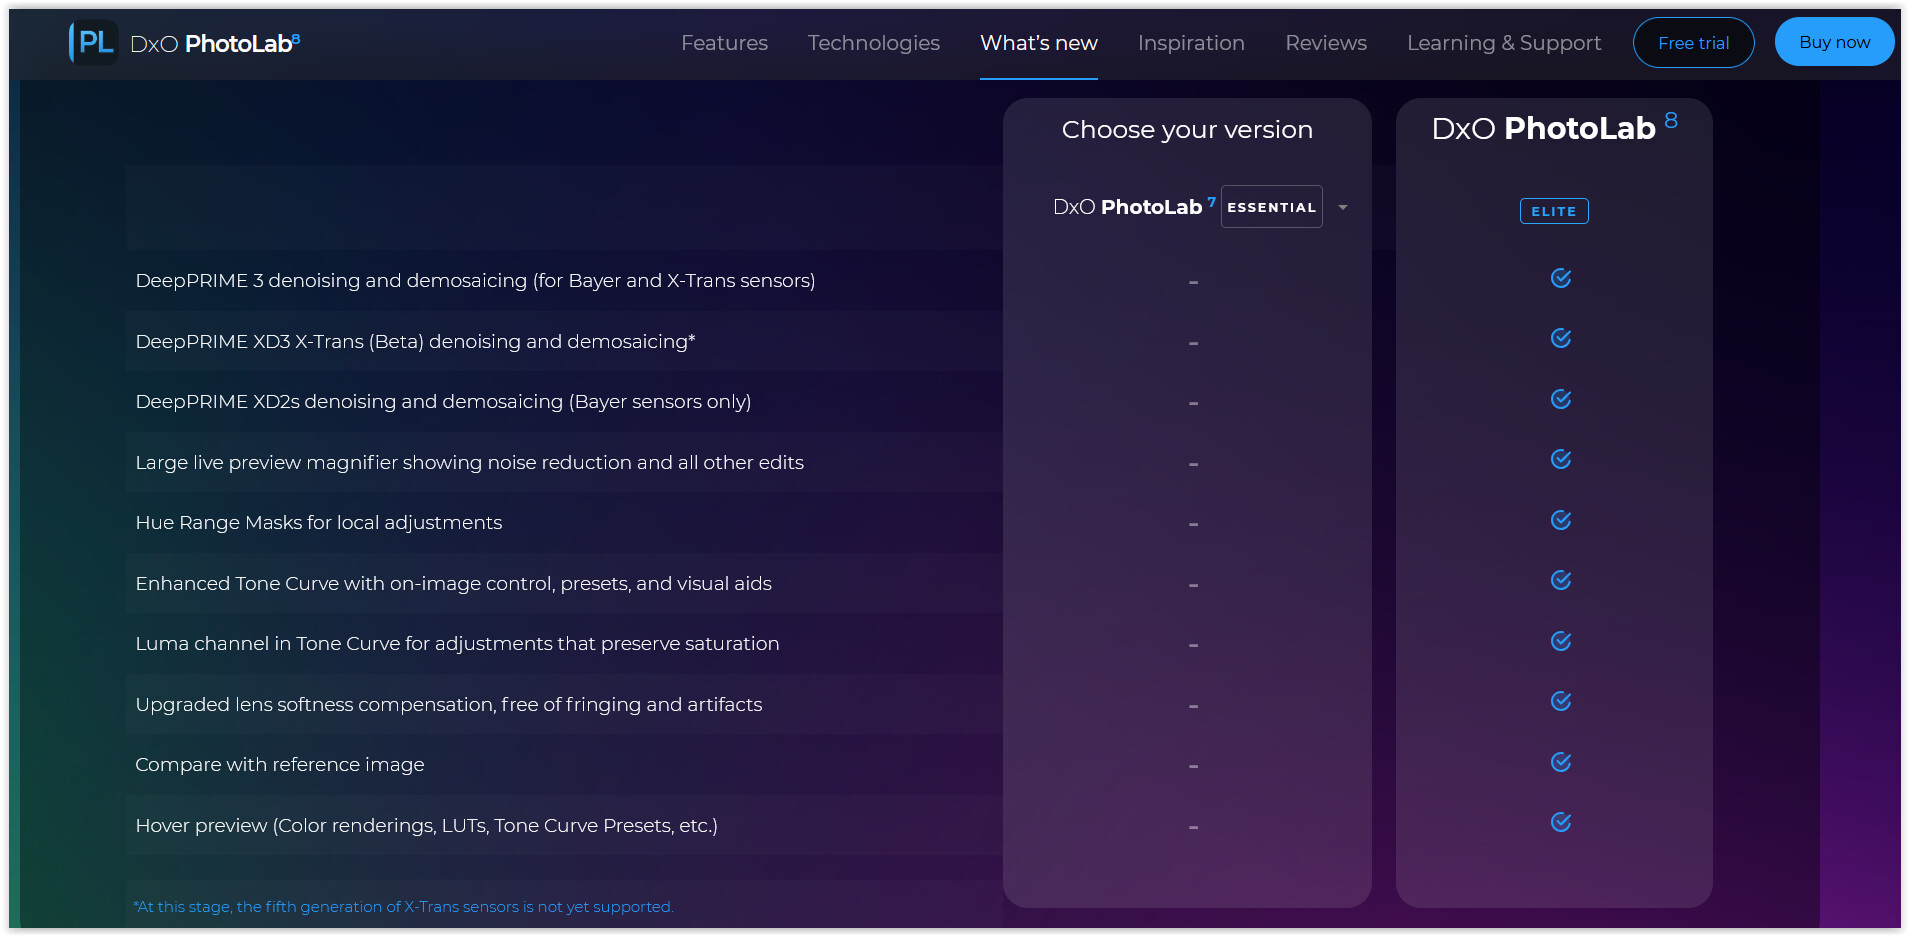The width and height of the screenshot is (1909, 936).
Task: Click Large live preview magnifier feature text
Action: (469, 462)
